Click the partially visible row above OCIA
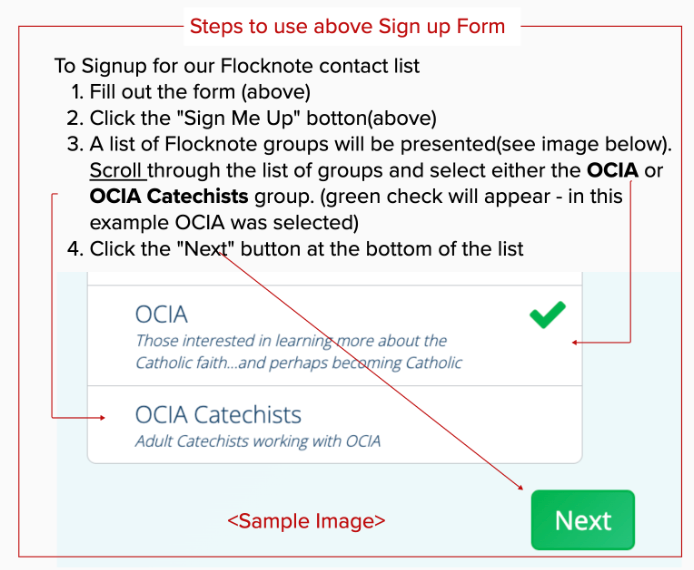The width and height of the screenshot is (694, 570). point(335,278)
